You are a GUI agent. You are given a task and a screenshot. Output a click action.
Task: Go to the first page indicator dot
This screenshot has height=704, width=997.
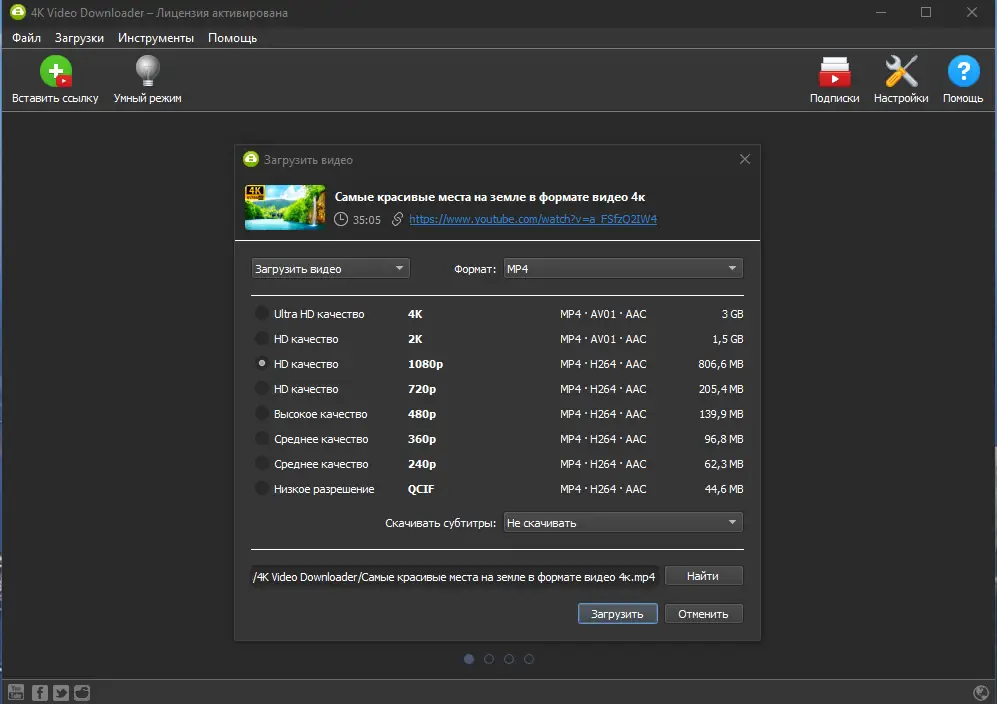coord(469,659)
